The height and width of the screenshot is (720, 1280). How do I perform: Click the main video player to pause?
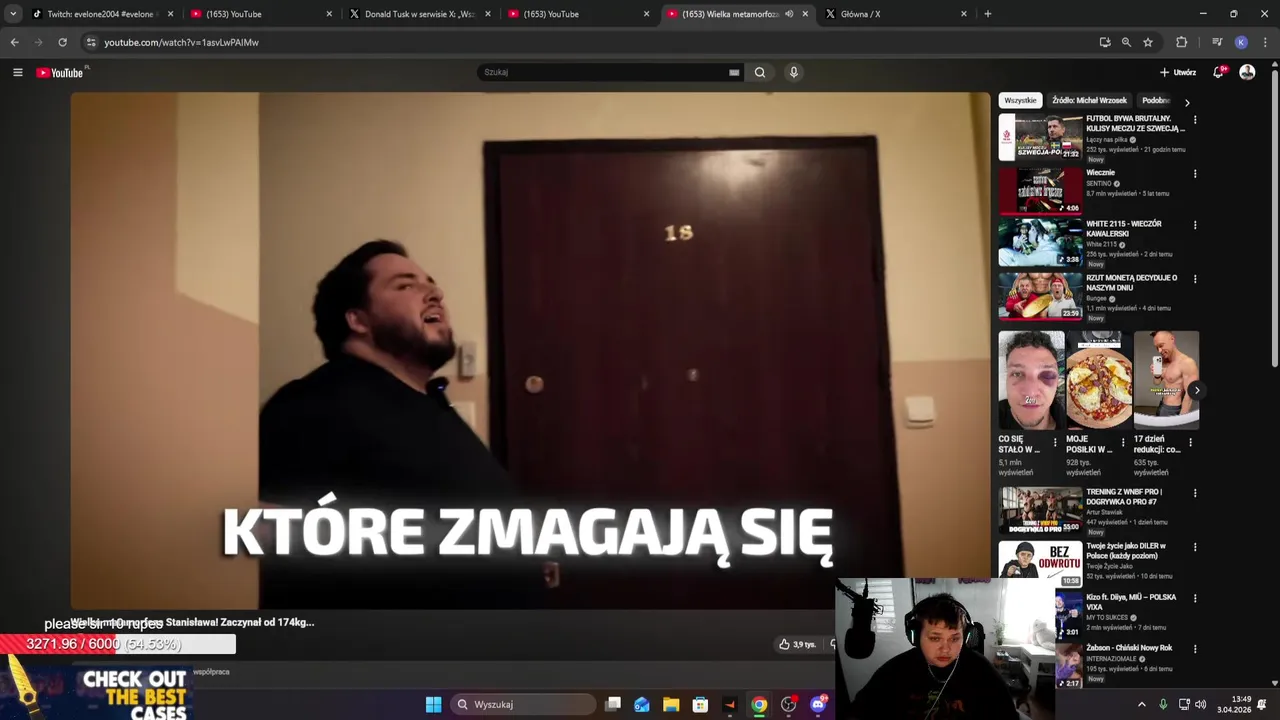point(530,350)
